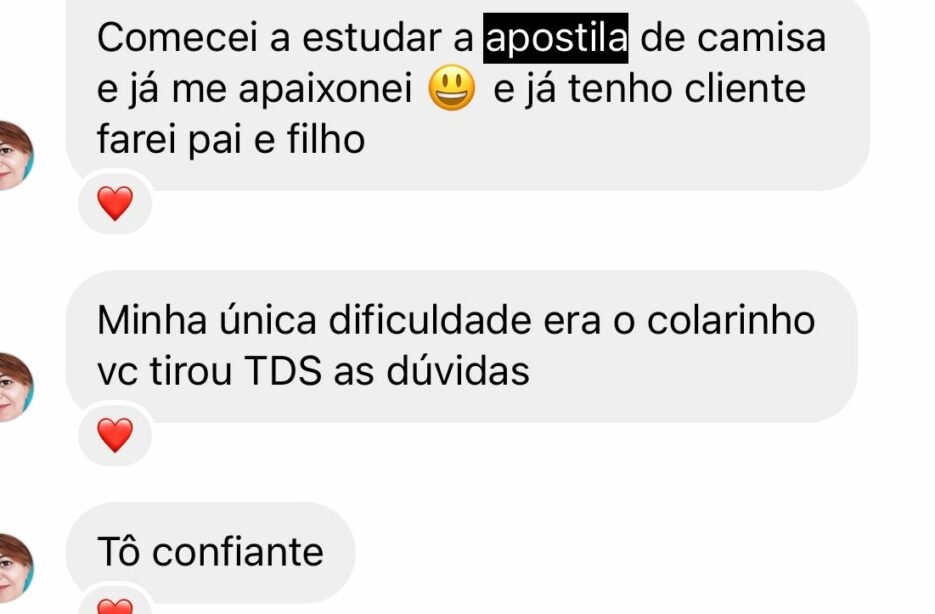The image size is (935, 614).
Task: Click the word colarinho in second message
Action: [730, 320]
